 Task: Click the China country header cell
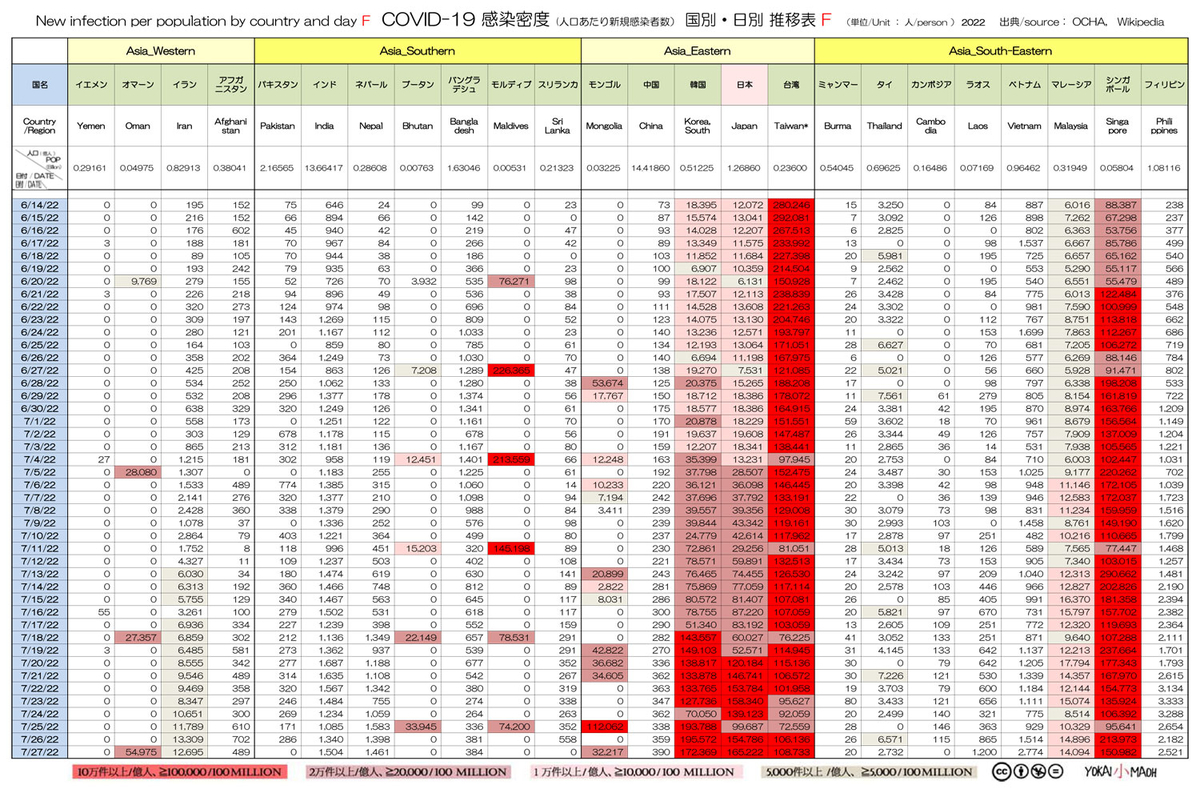pos(651,127)
